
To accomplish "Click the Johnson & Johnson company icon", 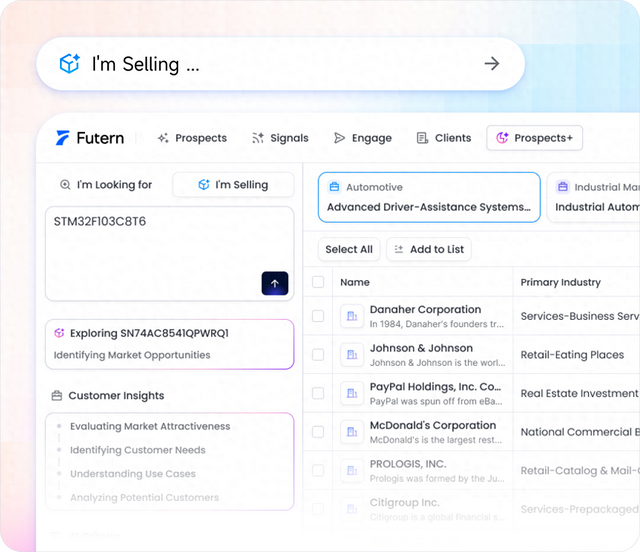I will 352,354.
